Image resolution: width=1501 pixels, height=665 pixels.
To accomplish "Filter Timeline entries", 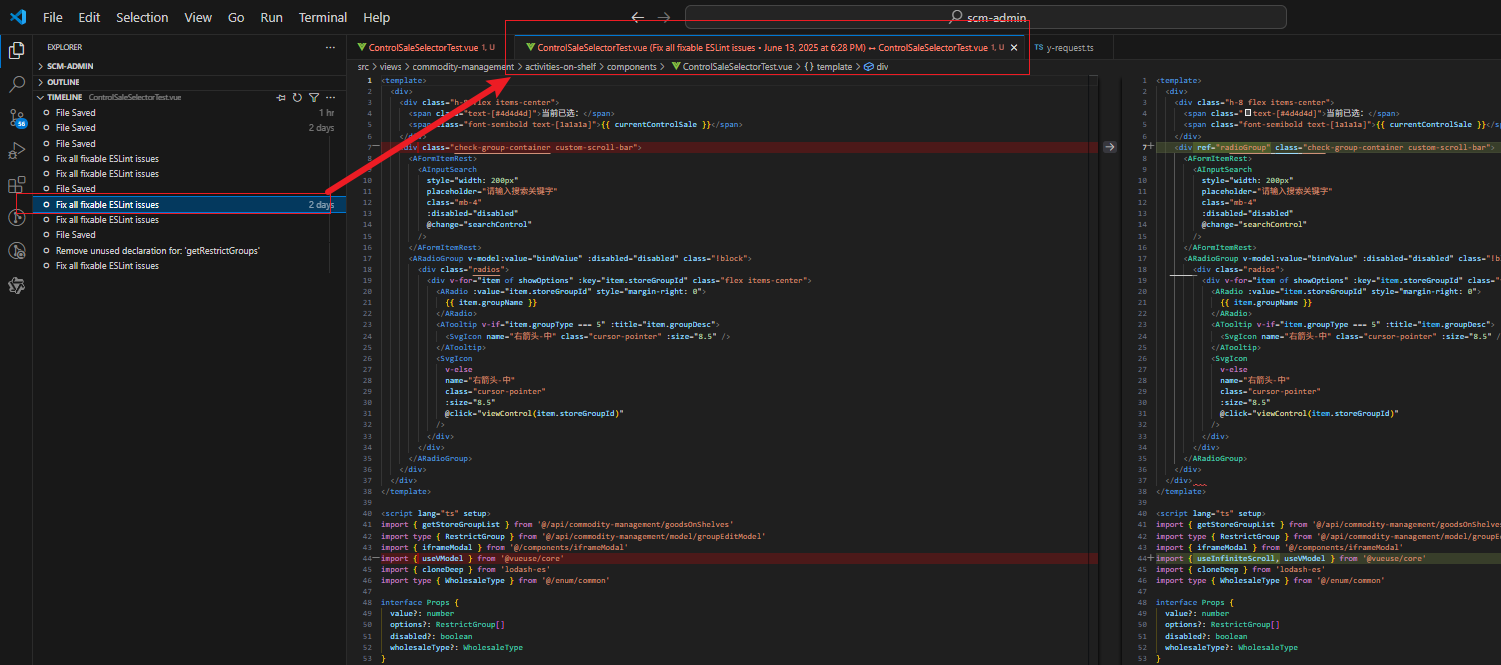I will pyautogui.click(x=312, y=97).
